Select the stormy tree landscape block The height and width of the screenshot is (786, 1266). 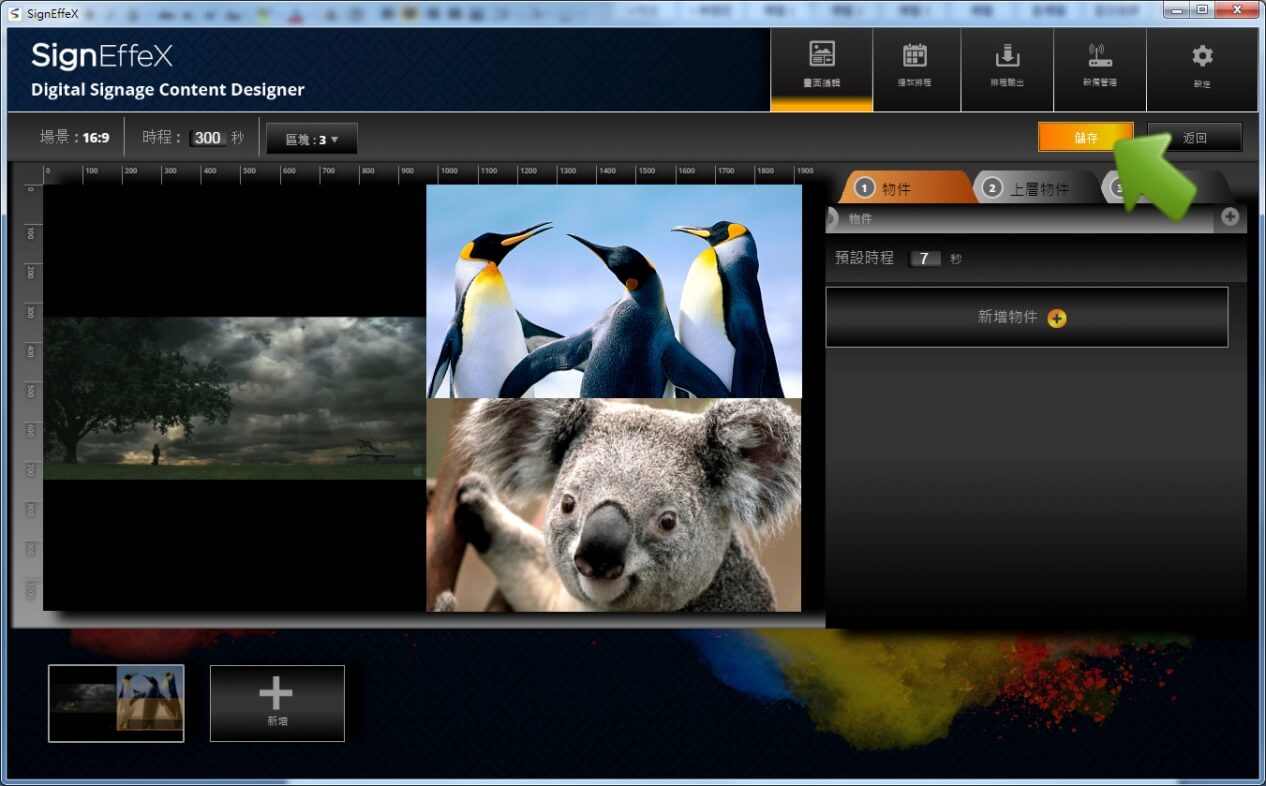[x=234, y=398]
